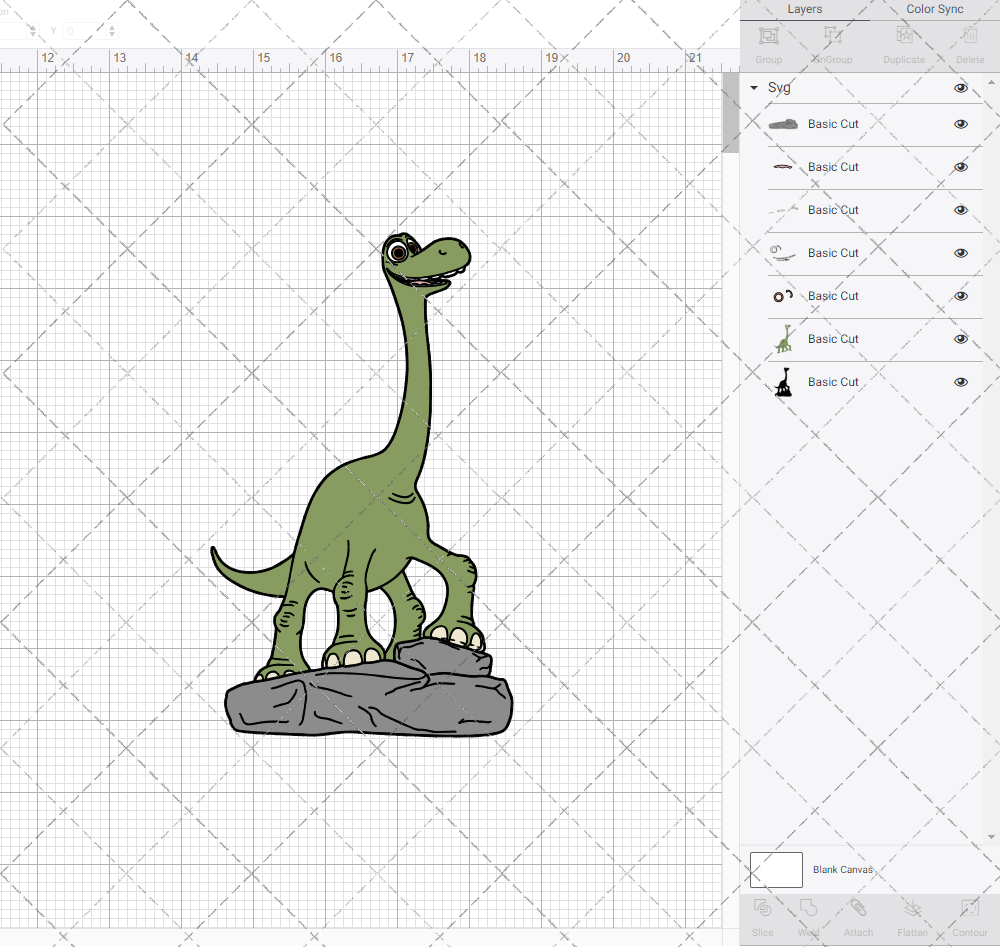Hide the Svg group with its eye toggle
This screenshot has height=947, width=1000.
(x=961, y=88)
